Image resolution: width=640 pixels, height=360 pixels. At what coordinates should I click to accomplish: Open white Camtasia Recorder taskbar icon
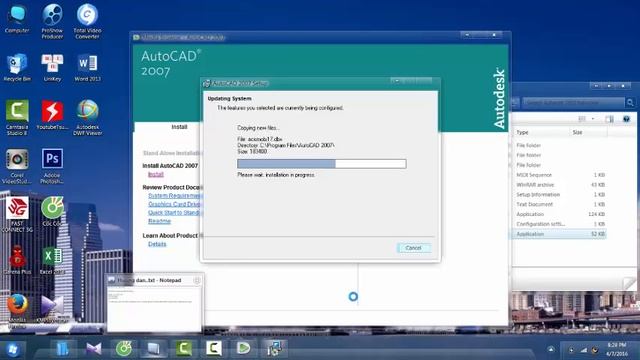tap(214, 349)
